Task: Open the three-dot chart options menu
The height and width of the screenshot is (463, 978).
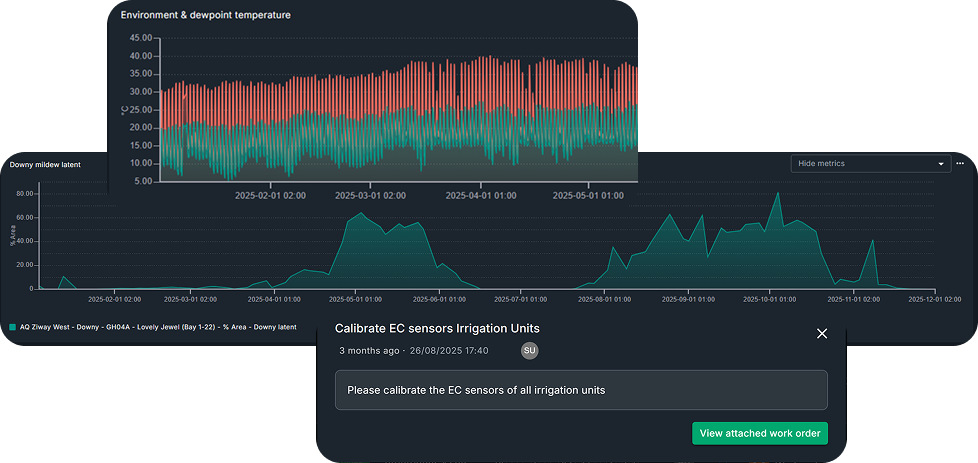Action: point(960,163)
